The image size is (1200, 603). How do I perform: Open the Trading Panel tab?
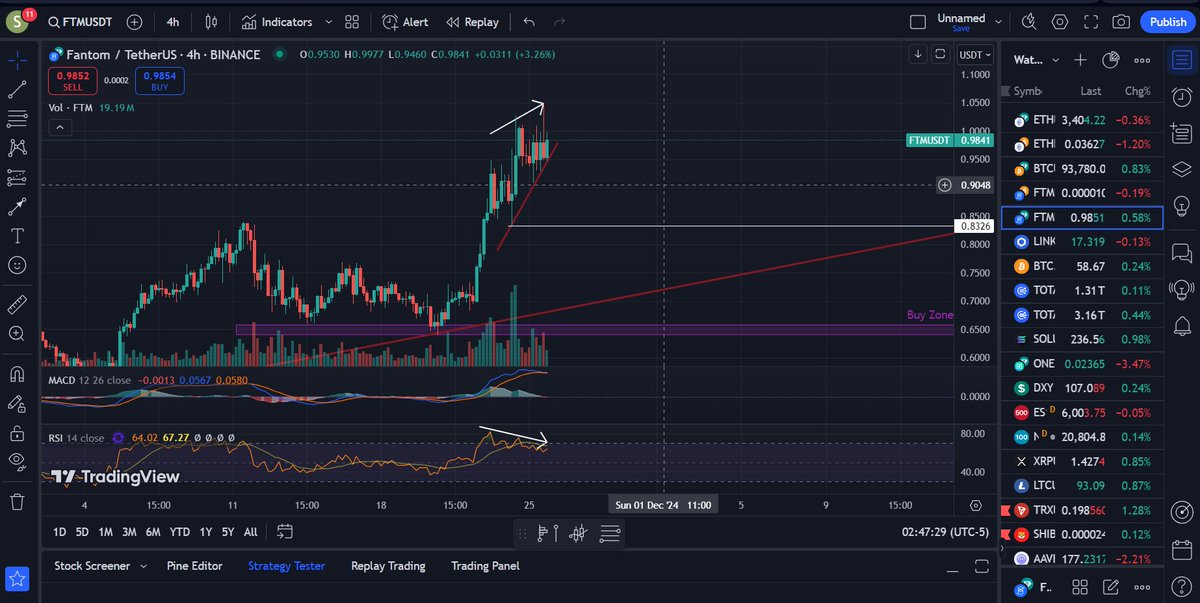pos(485,566)
